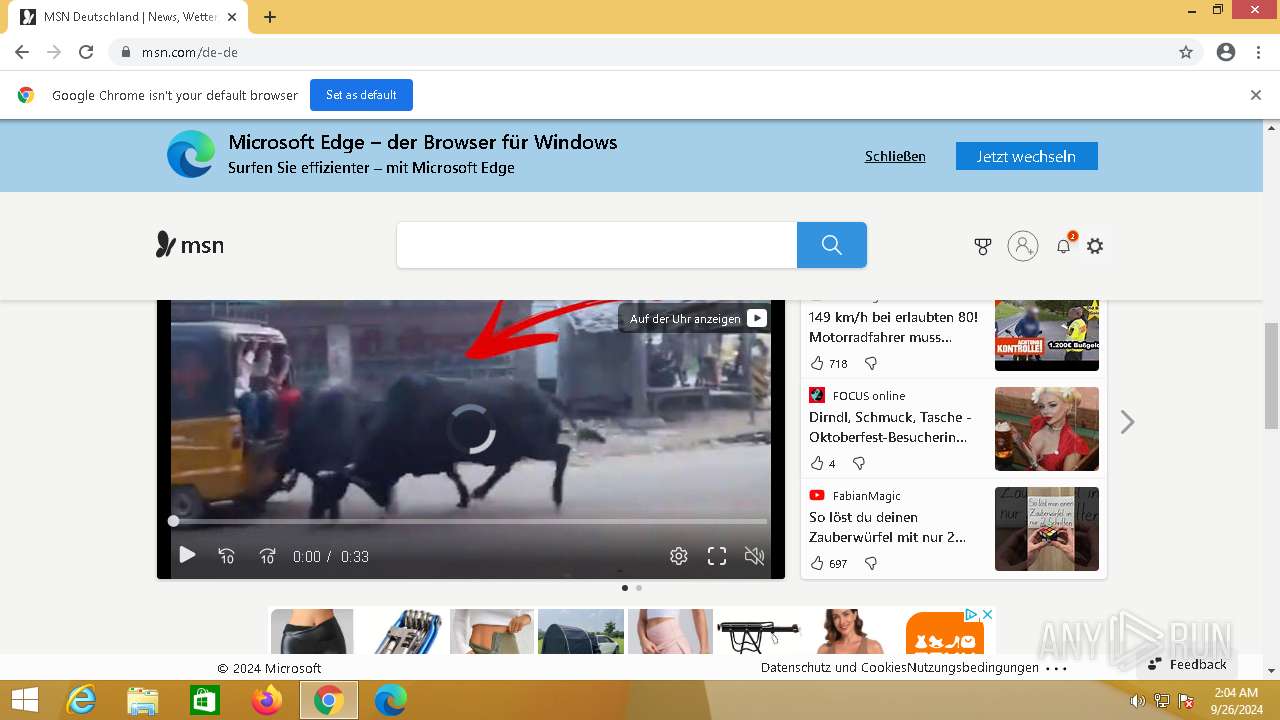This screenshot has width=1280, height=720.
Task: Set Chrome as default browser
Action: pos(361,95)
